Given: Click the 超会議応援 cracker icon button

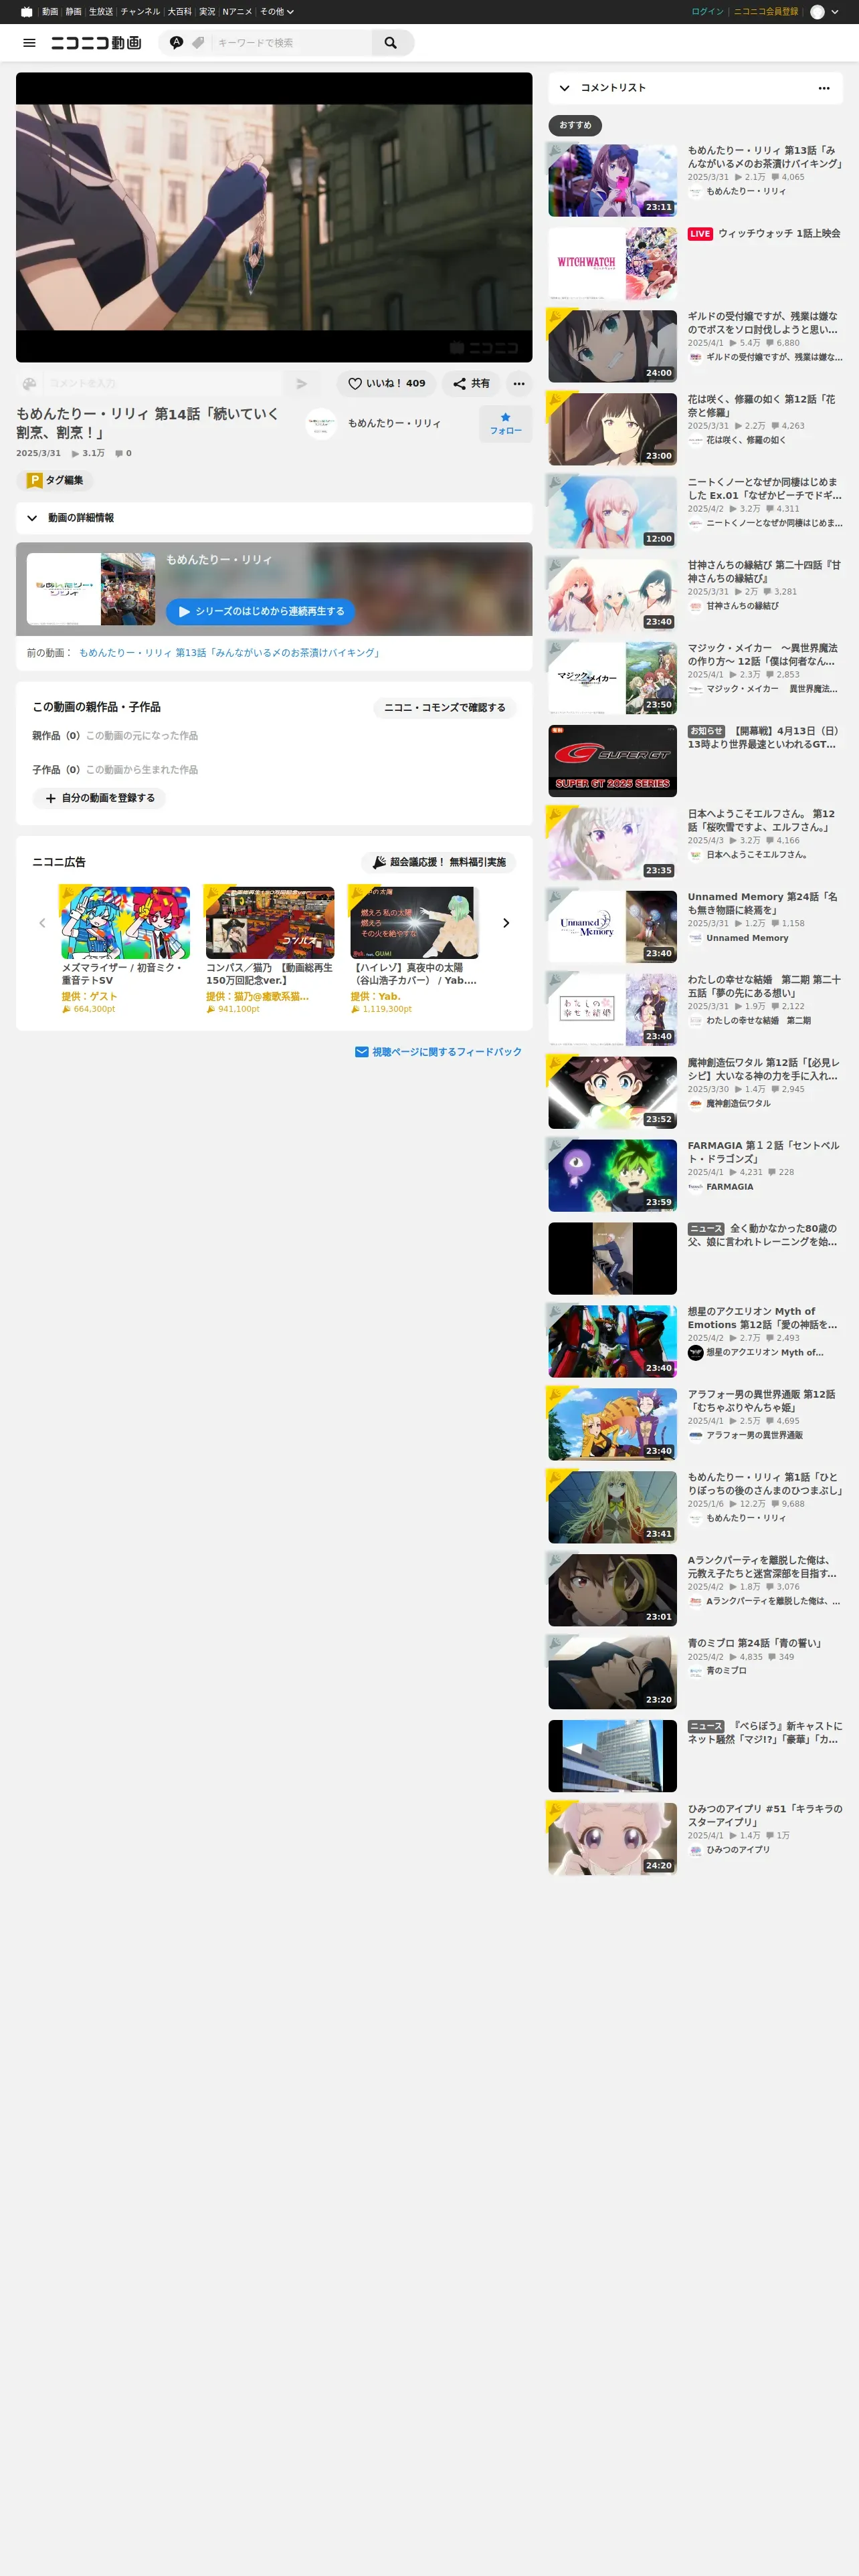Looking at the screenshot, I should pos(439,862).
